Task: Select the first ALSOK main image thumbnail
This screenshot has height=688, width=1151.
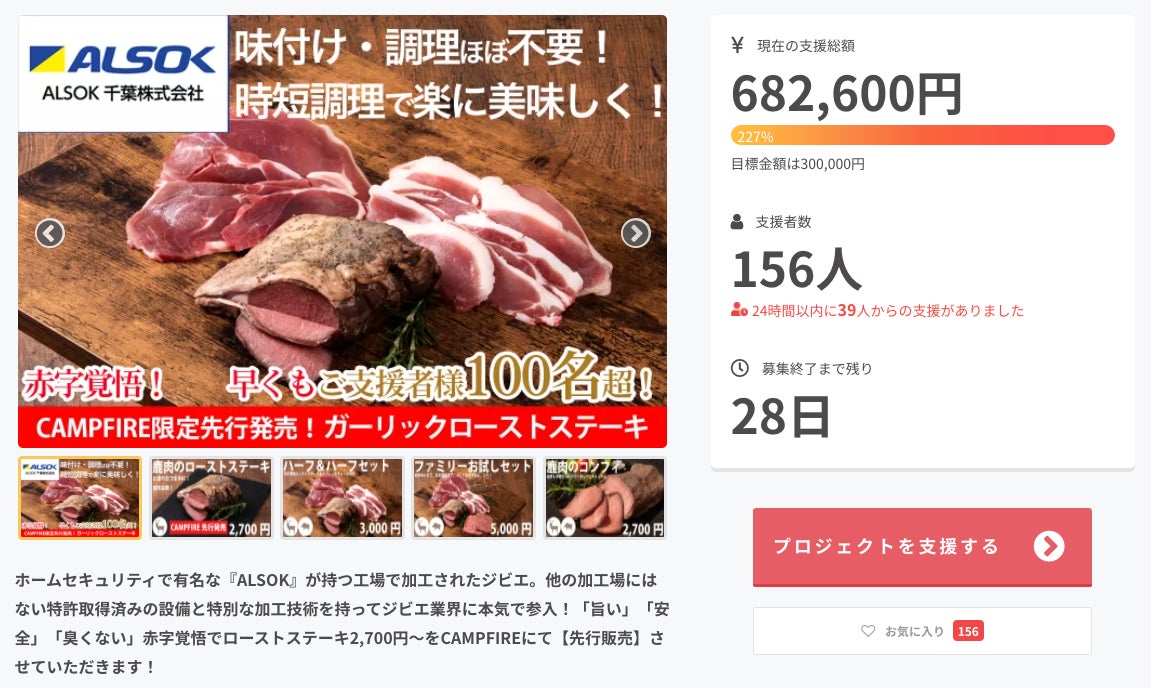Action: tap(80, 498)
